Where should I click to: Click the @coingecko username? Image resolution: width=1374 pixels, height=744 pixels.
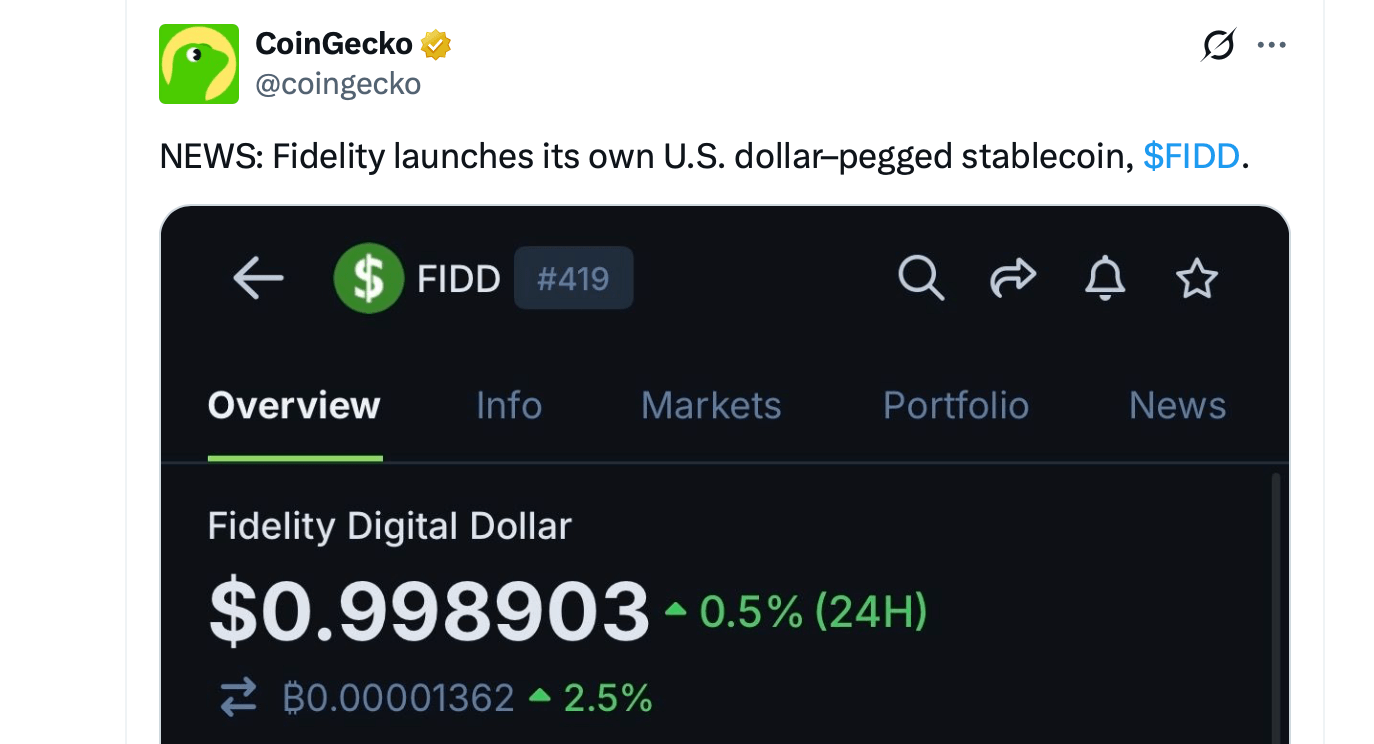click(x=339, y=84)
